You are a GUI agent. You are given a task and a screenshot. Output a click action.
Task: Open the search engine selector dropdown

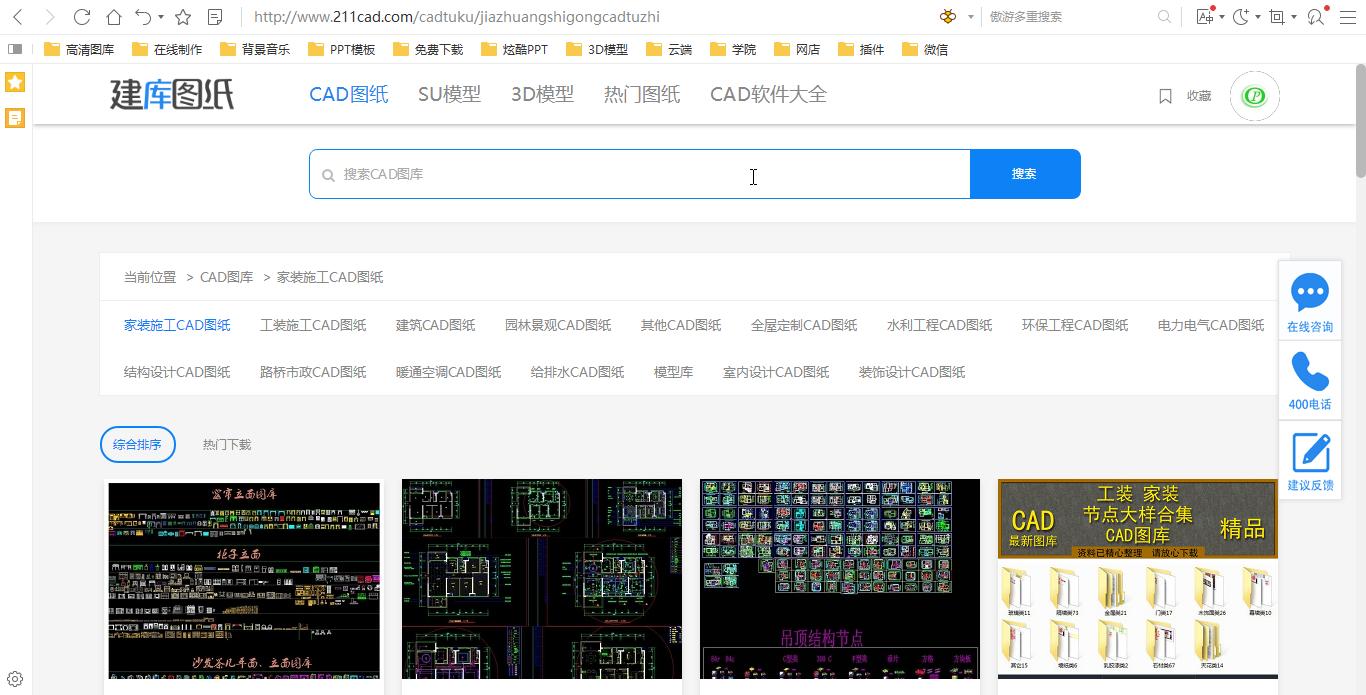[x=970, y=17]
